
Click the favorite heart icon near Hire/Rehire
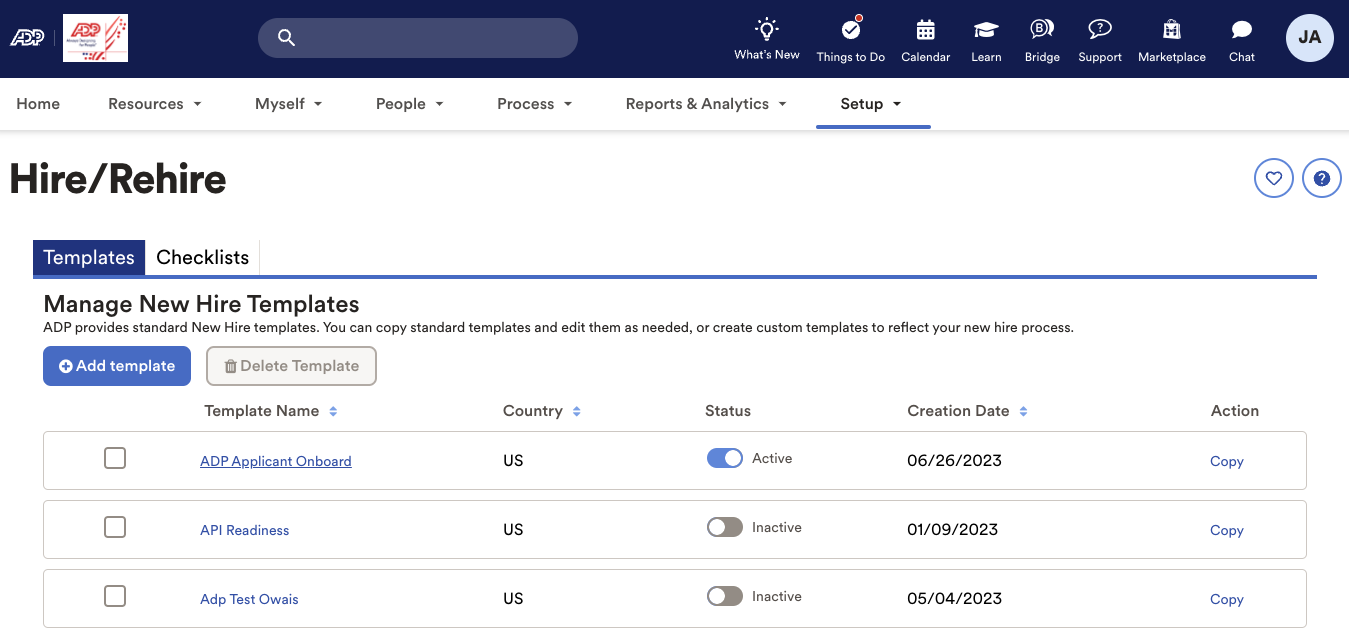point(1273,177)
